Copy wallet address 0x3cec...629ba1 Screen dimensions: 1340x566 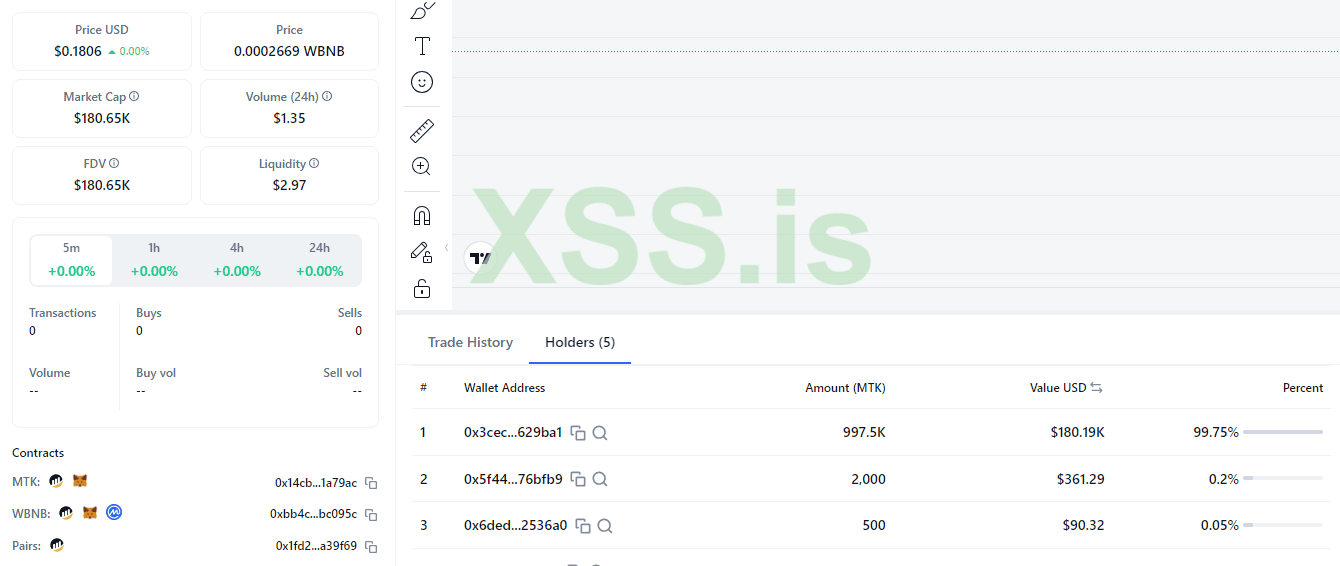click(578, 433)
